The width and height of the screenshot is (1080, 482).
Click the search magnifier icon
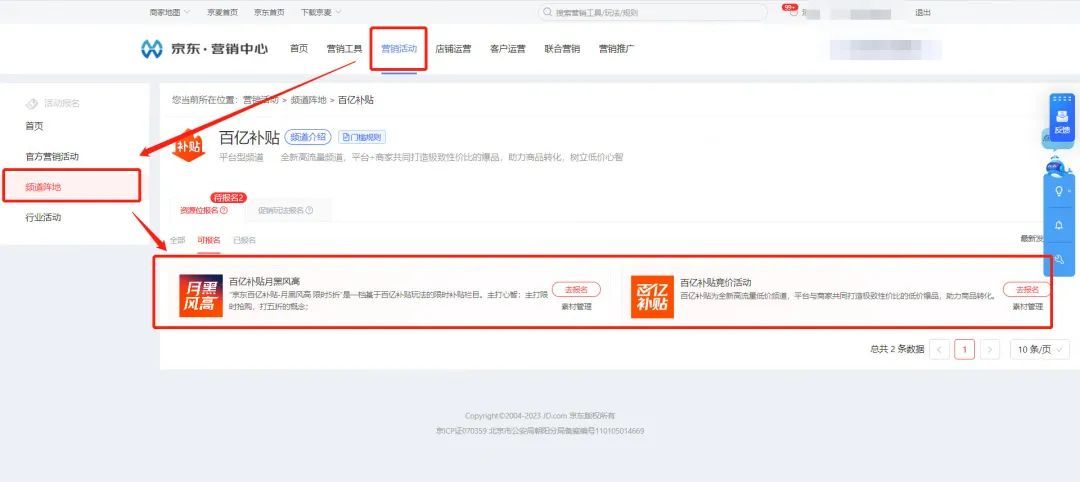pos(548,12)
